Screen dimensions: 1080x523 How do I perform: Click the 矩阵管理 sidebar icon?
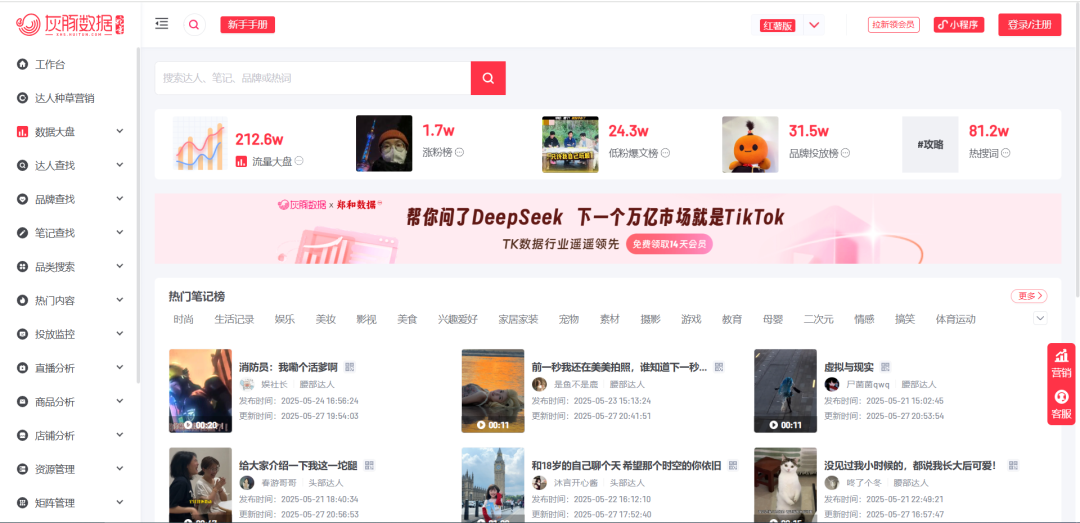coord(22,503)
